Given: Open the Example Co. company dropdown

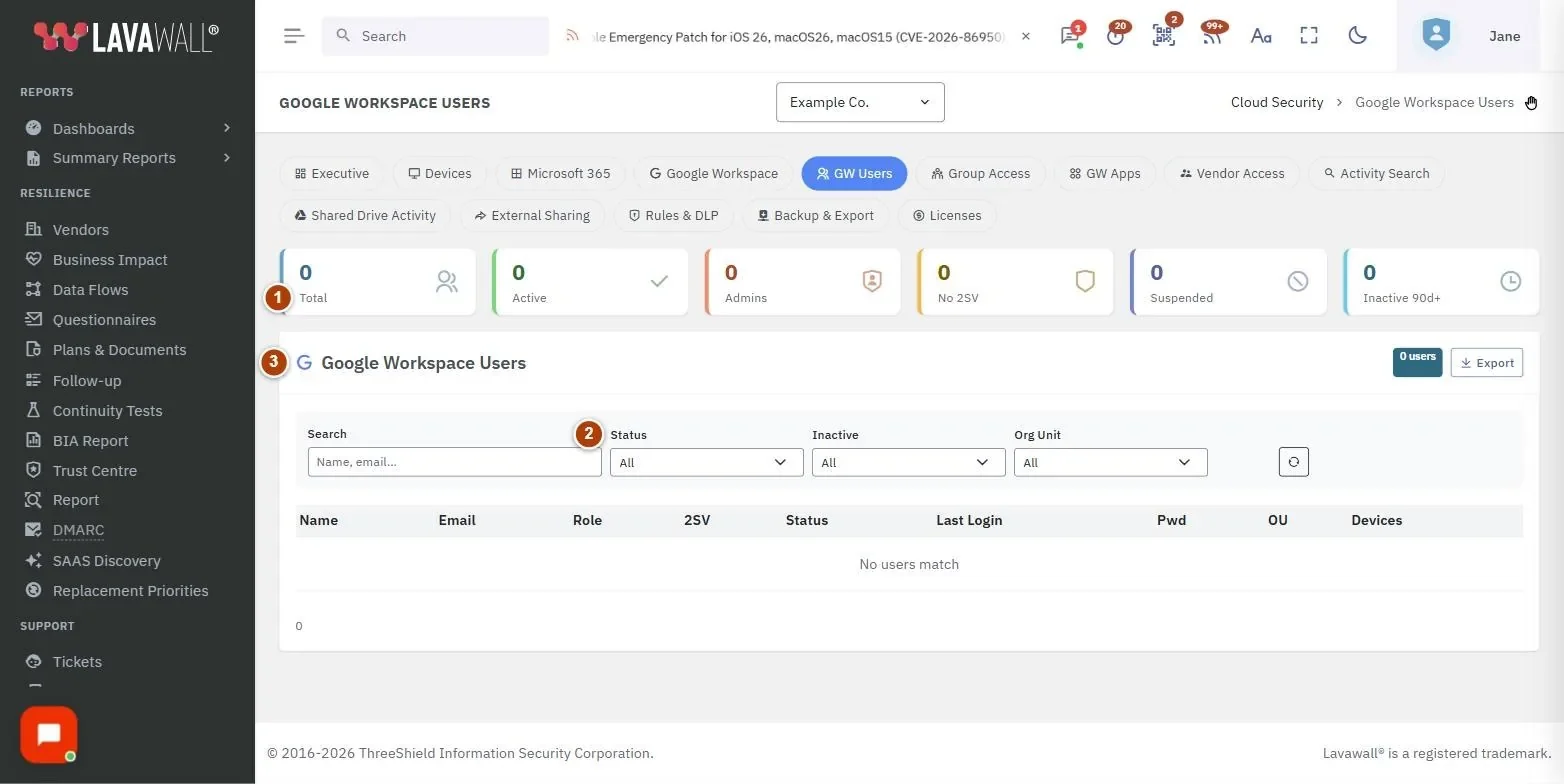Looking at the screenshot, I should (860, 102).
